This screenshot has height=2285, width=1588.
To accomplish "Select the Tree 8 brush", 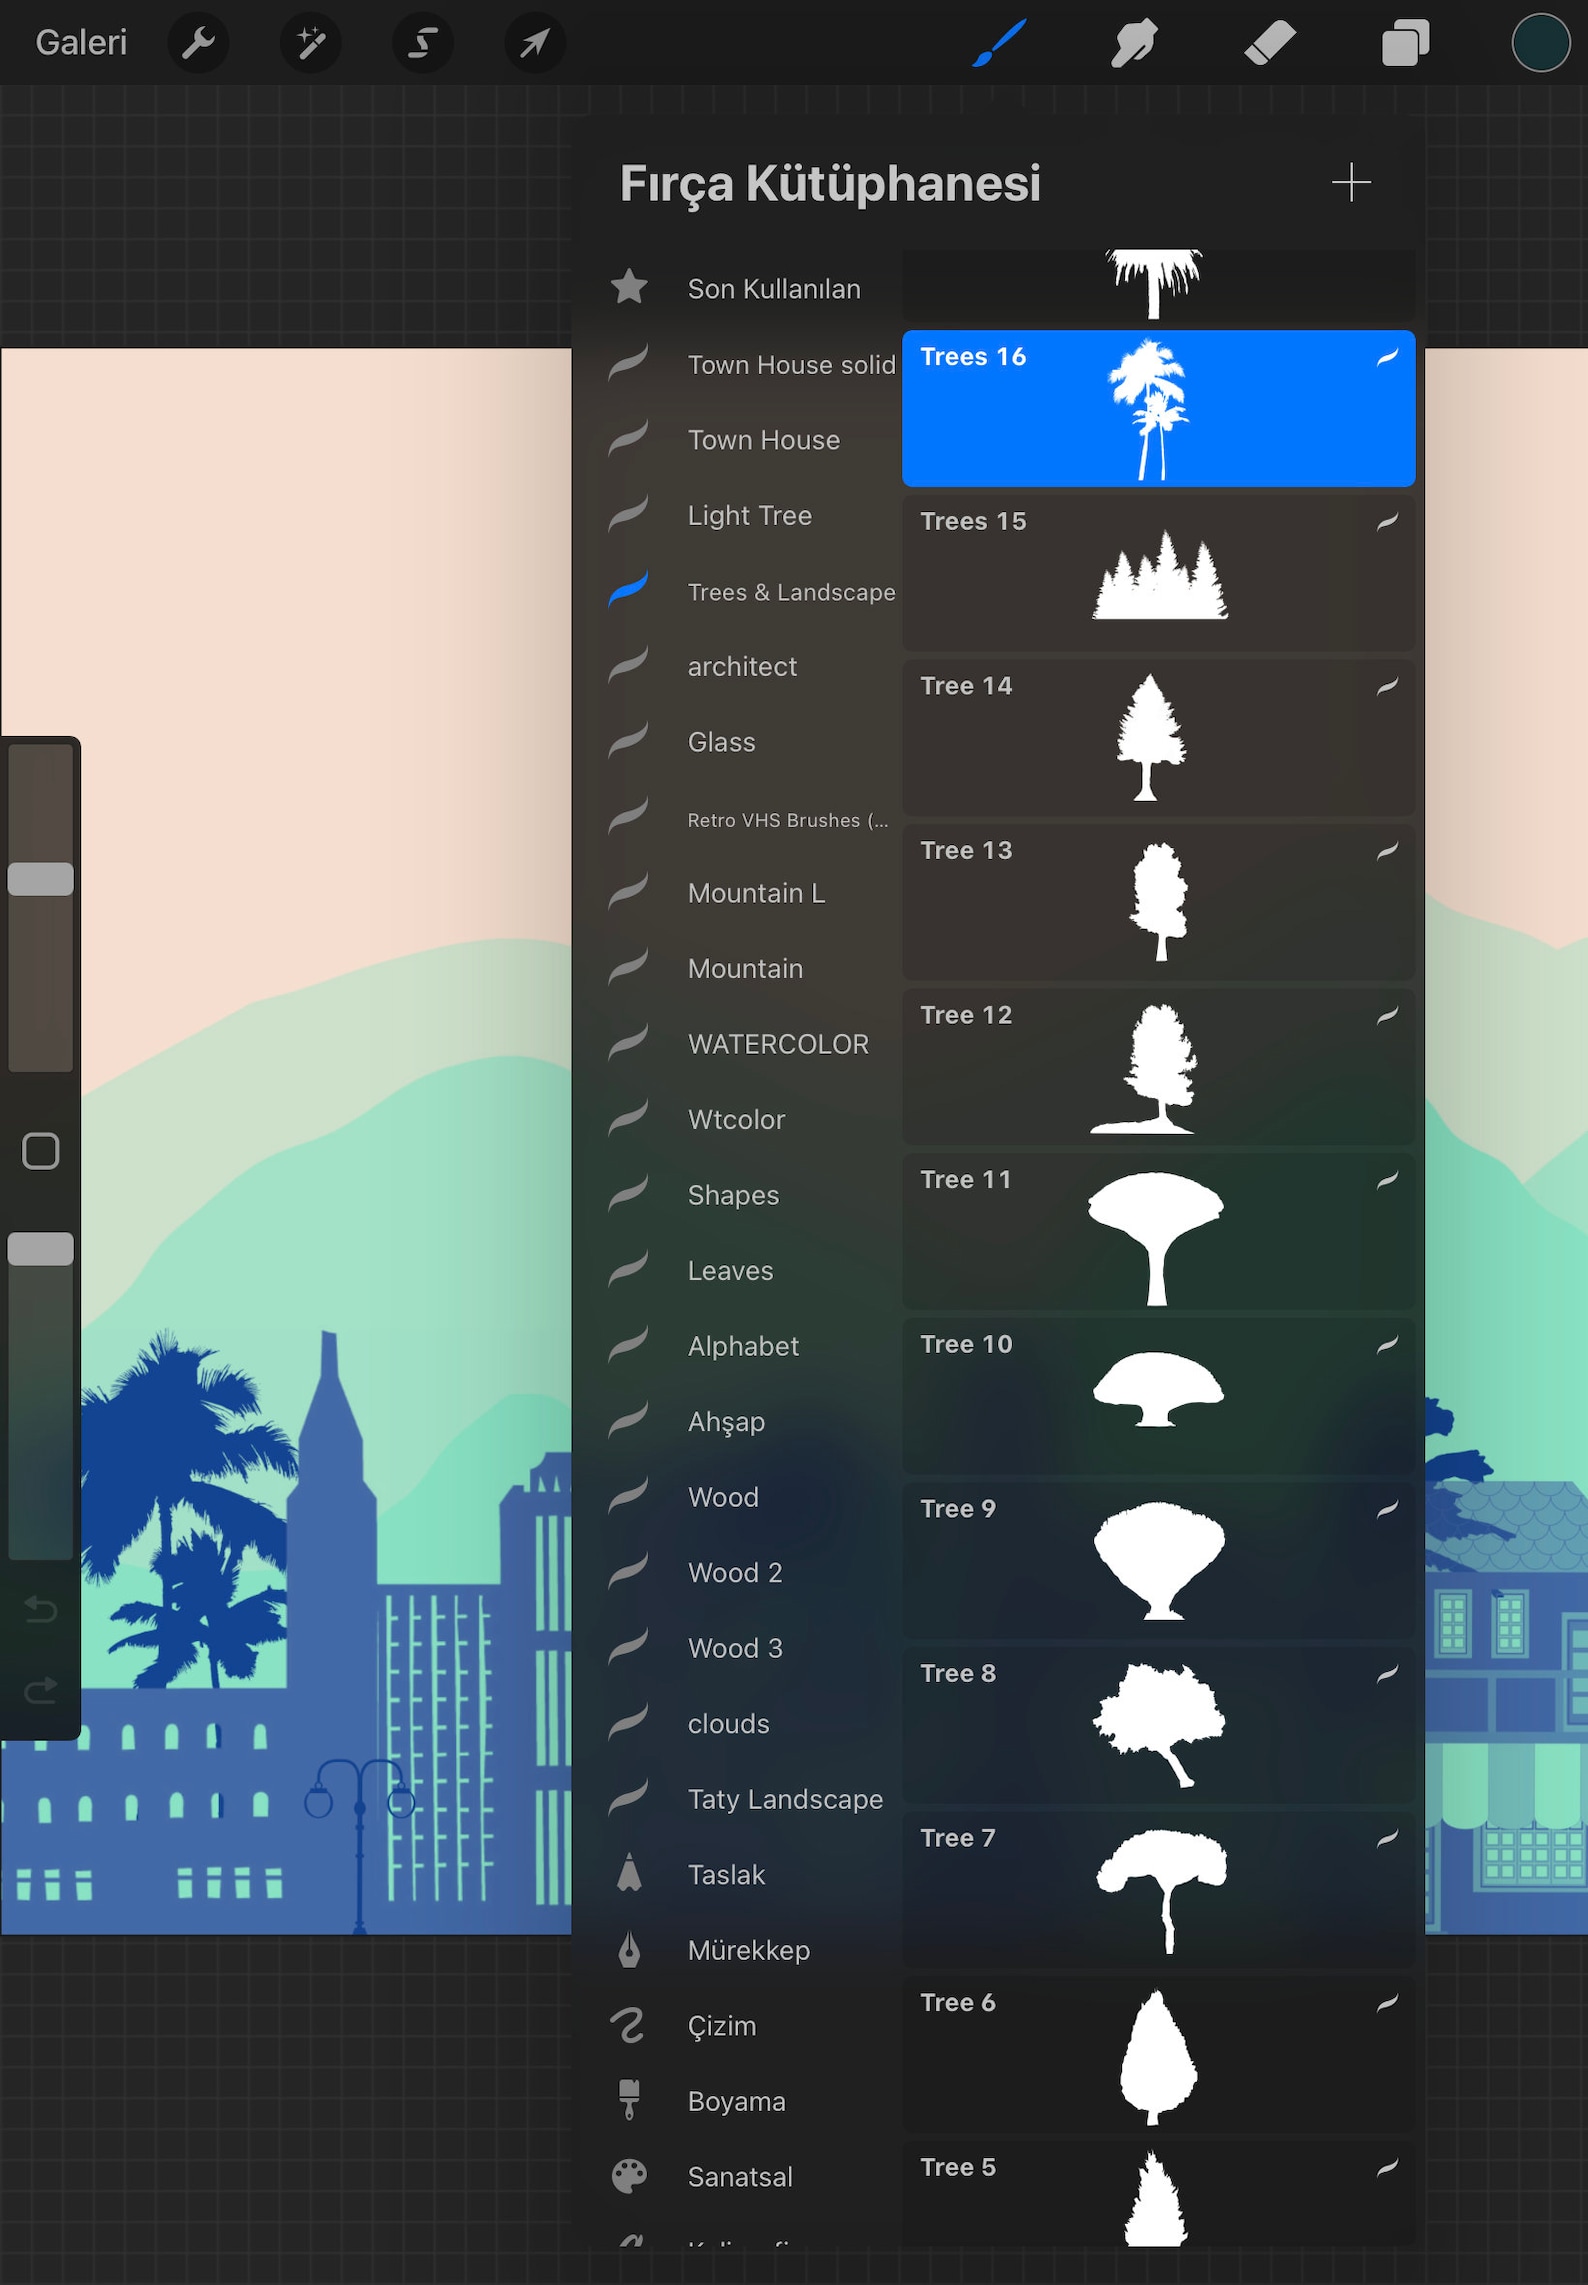I will click(1158, 1726).
